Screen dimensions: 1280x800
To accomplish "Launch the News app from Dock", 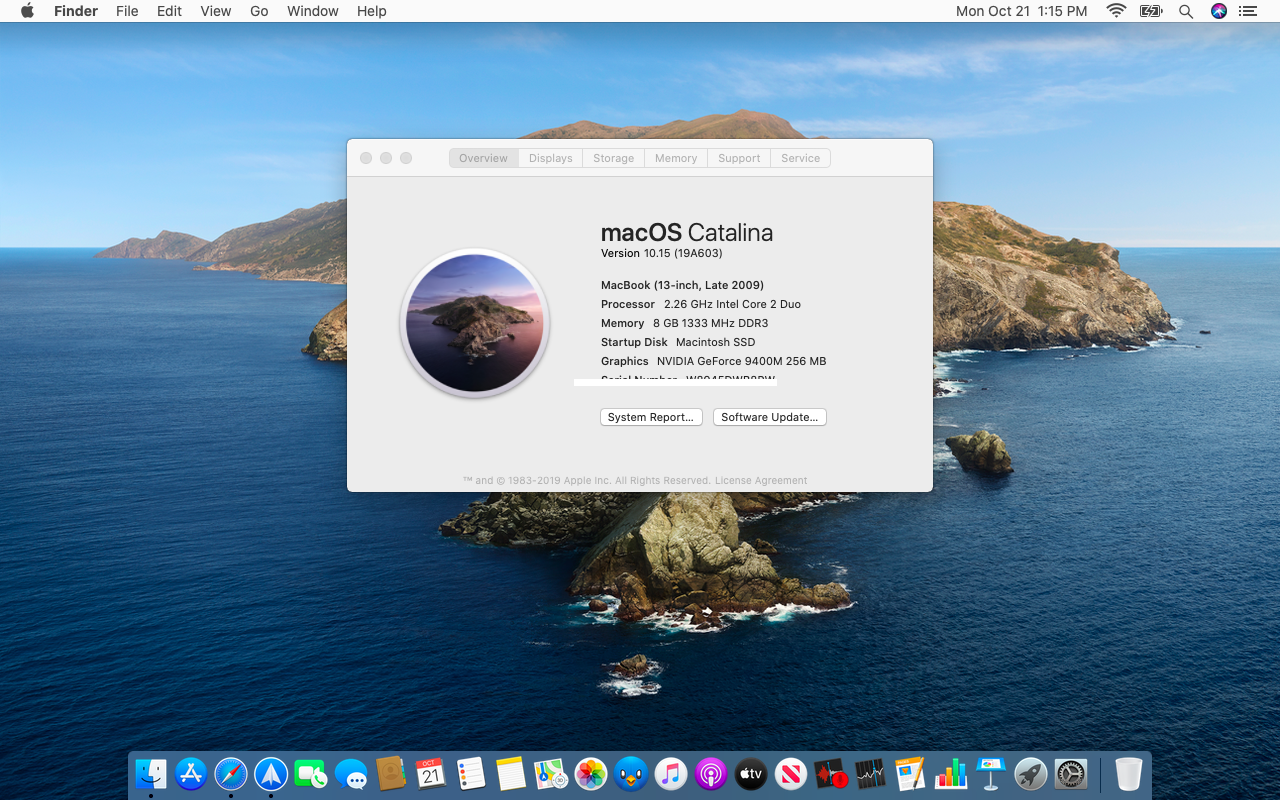I will pyautogui.click(x=791, y=774).
